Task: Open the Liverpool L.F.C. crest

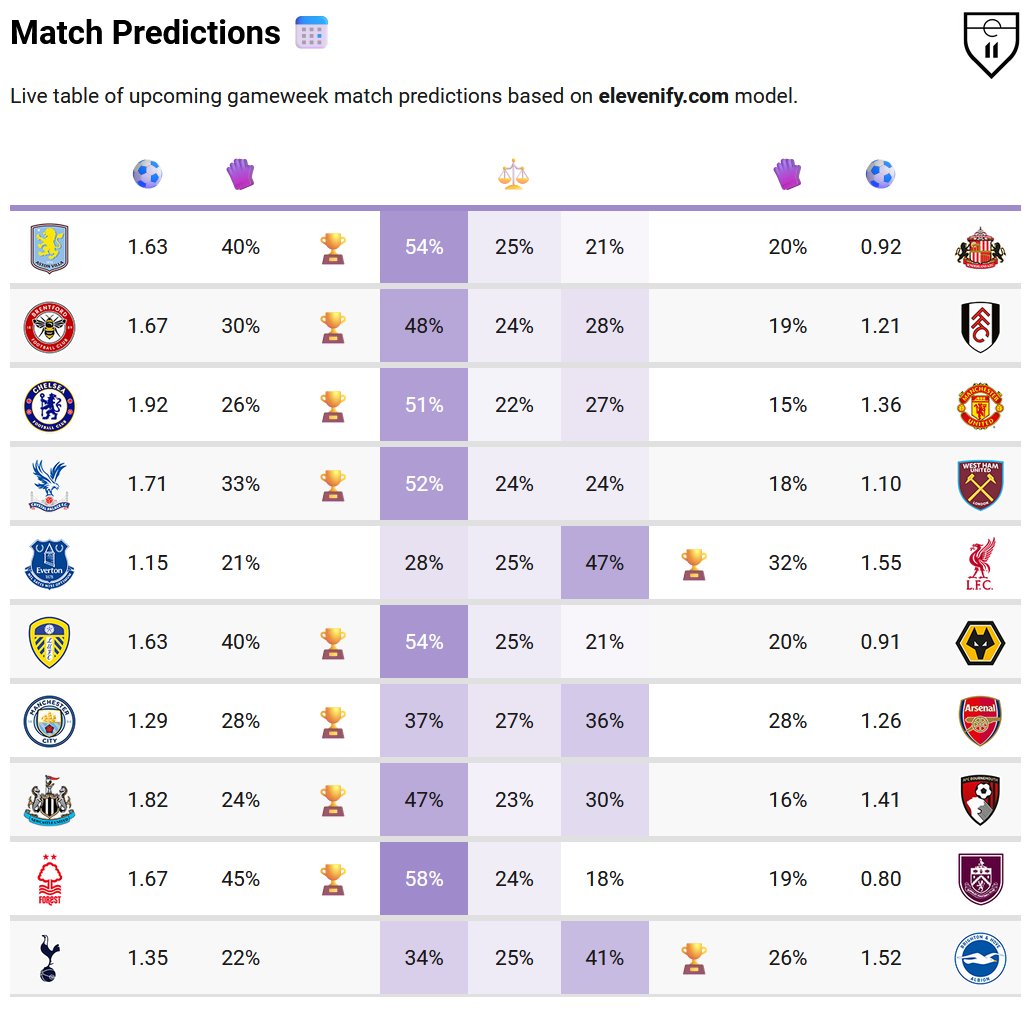Action: tap(980, 563)
